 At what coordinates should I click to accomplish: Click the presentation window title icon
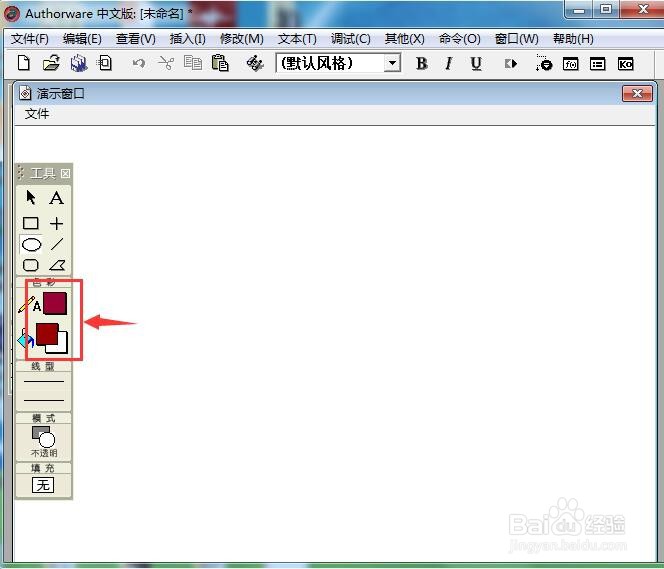(25, 94)
